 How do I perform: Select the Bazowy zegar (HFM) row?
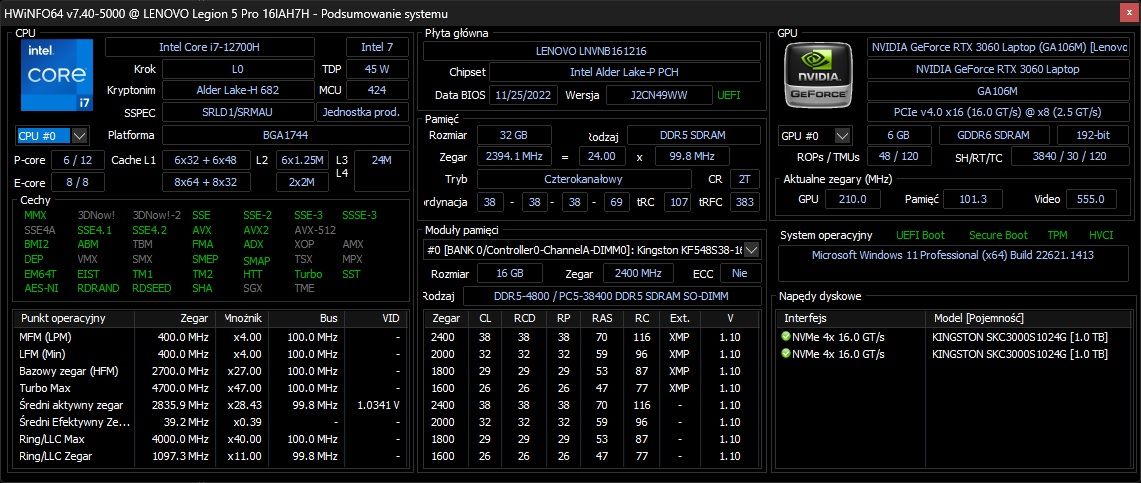[x=209, y=371]
